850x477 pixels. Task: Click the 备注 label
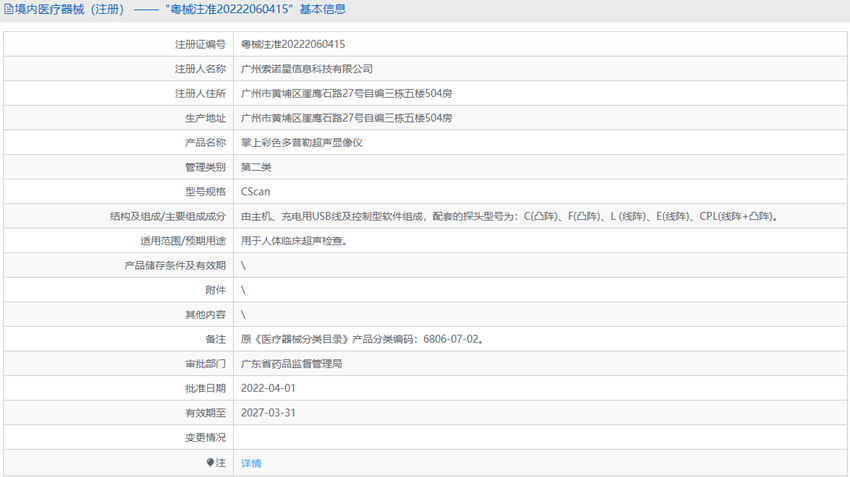[215, 339]
